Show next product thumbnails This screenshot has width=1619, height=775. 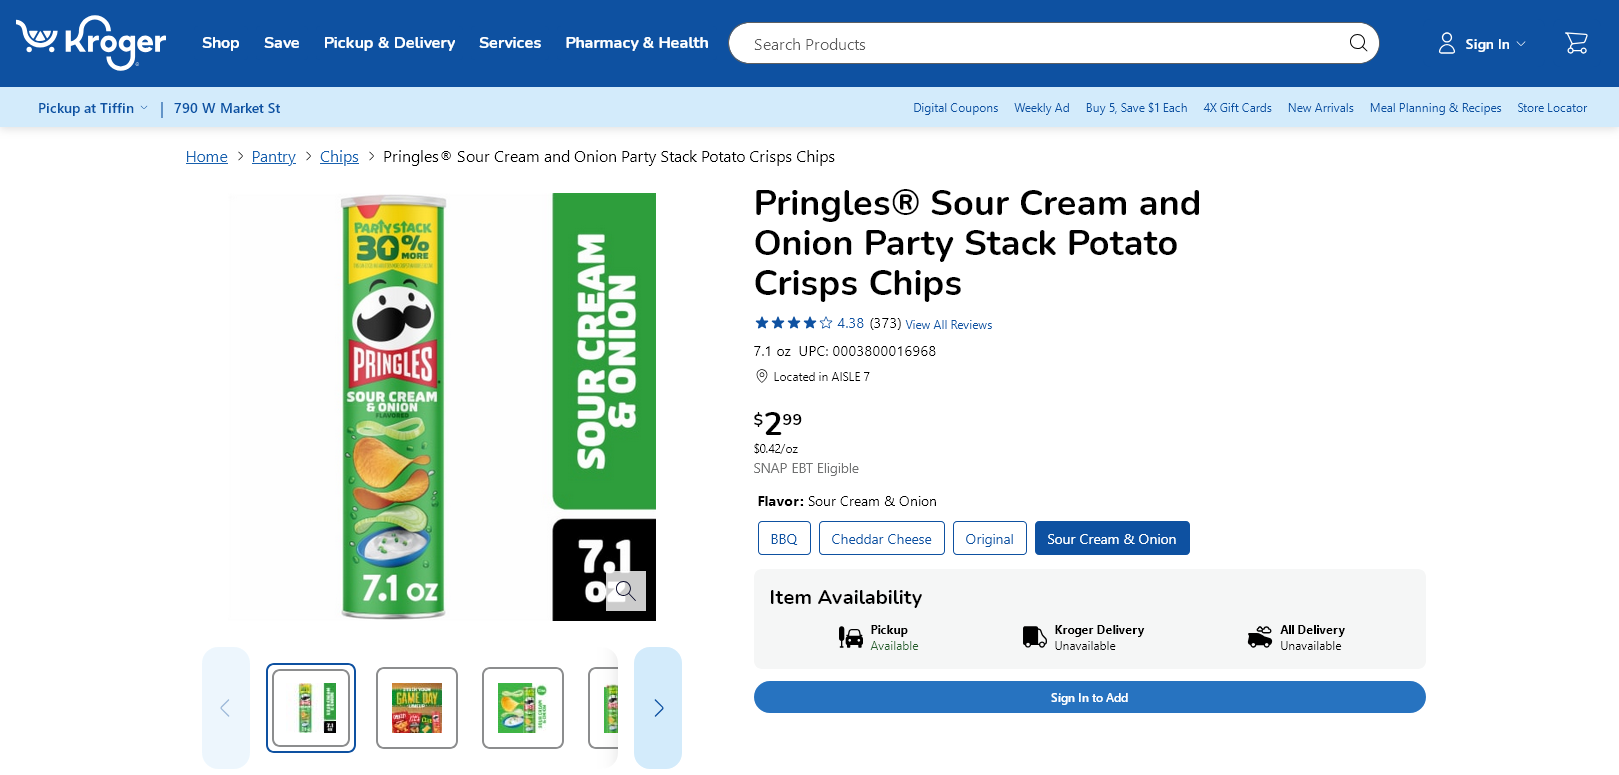(658, 708)
